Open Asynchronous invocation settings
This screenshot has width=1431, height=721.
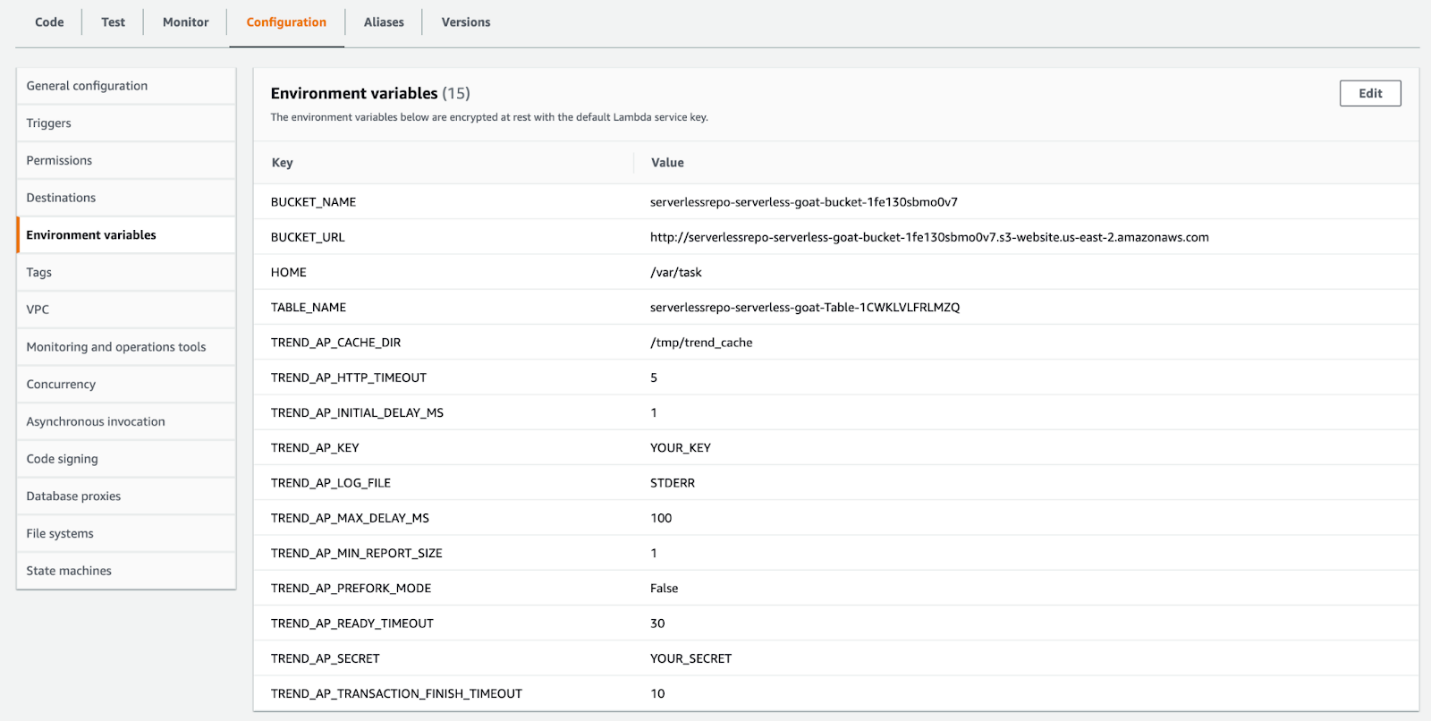[x=96, y=422]
